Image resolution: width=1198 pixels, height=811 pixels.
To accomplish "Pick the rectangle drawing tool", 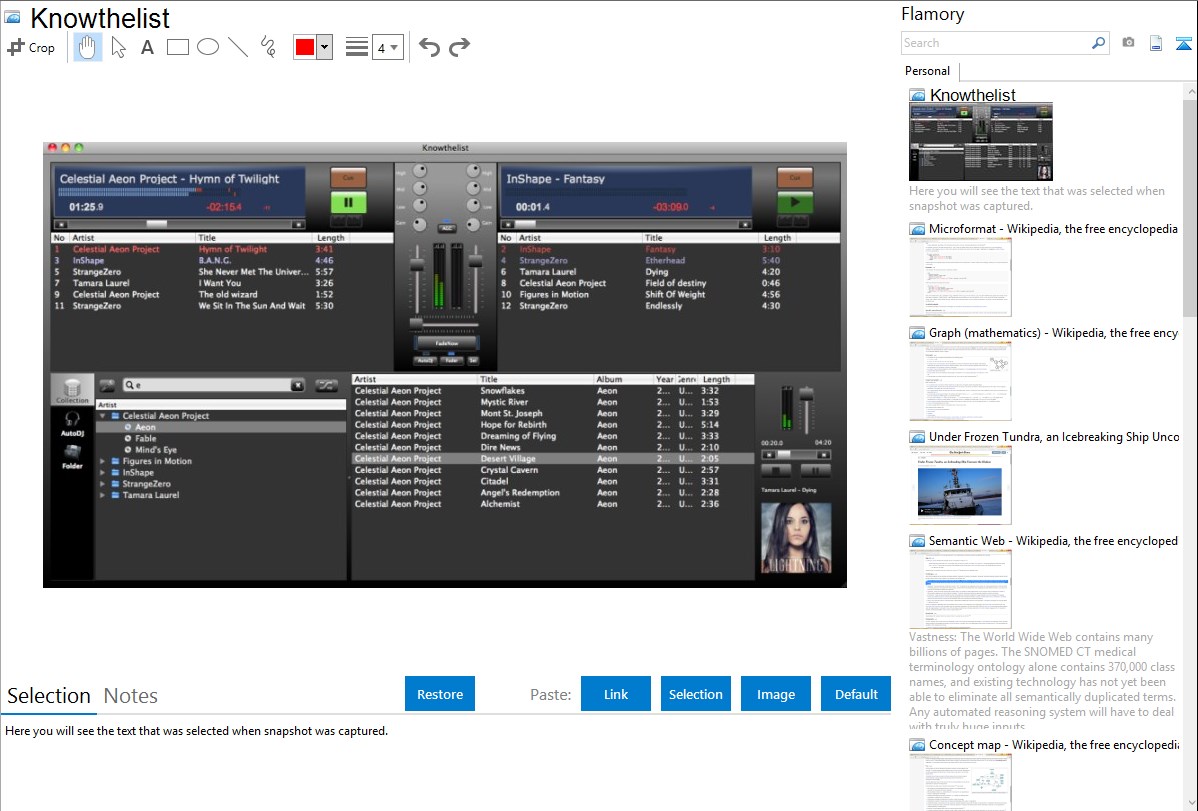I will coord(177,47).
